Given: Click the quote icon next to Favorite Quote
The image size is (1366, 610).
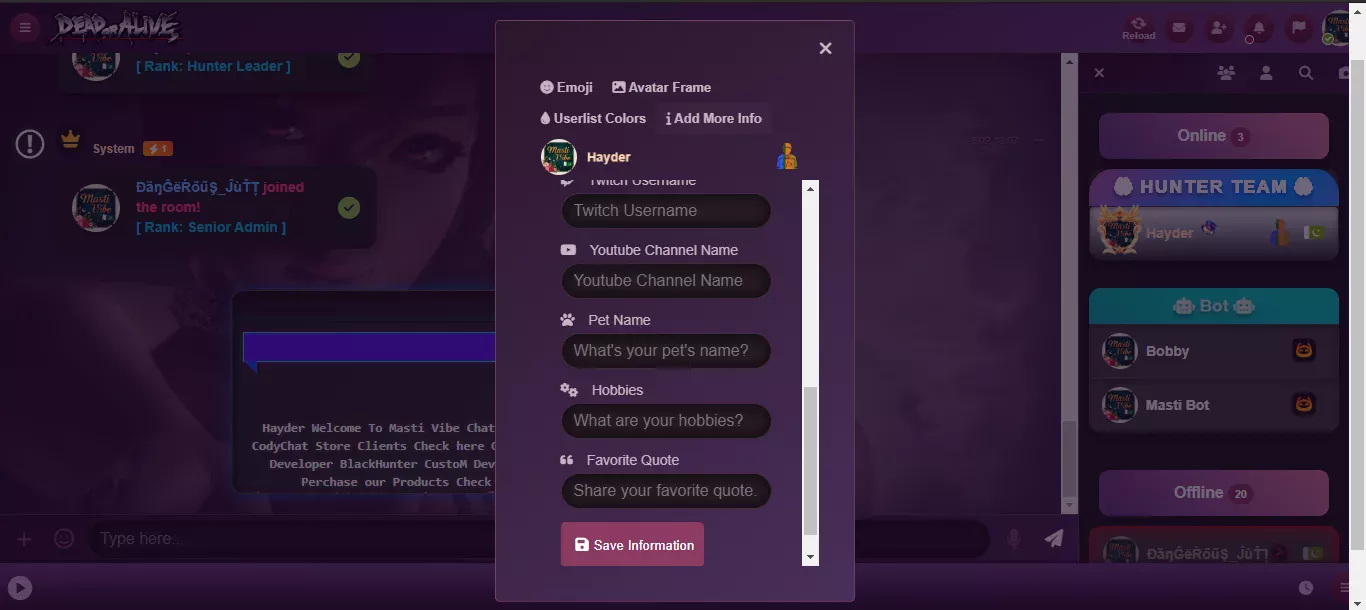Looking at the screenshot, I should point(567,460).
